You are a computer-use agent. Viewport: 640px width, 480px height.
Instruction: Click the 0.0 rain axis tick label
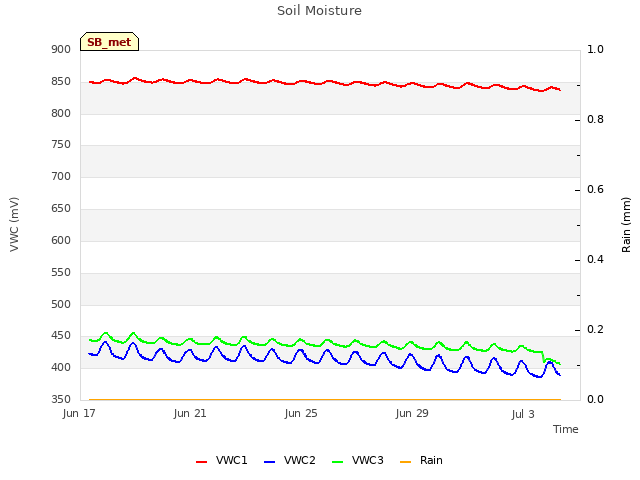click(x=595, y=400)
